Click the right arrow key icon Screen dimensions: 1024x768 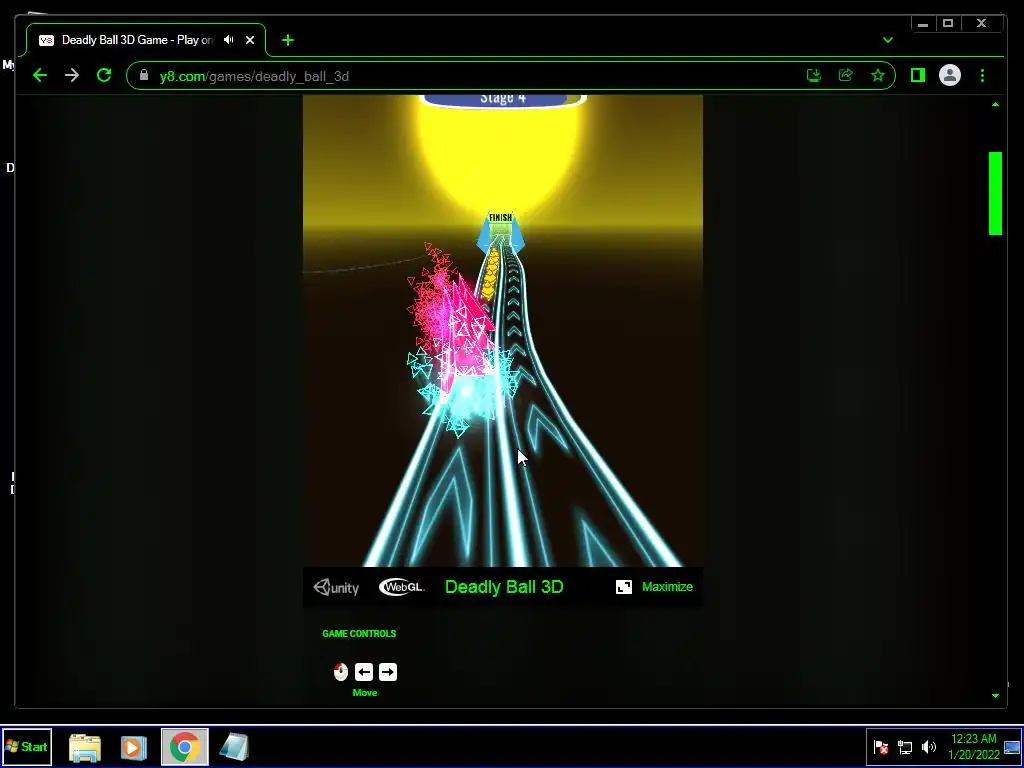click(387, 672)
